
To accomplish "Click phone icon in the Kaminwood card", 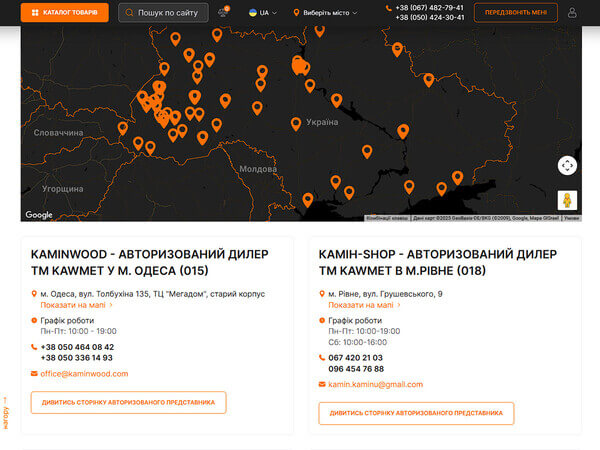I will 34,347.
